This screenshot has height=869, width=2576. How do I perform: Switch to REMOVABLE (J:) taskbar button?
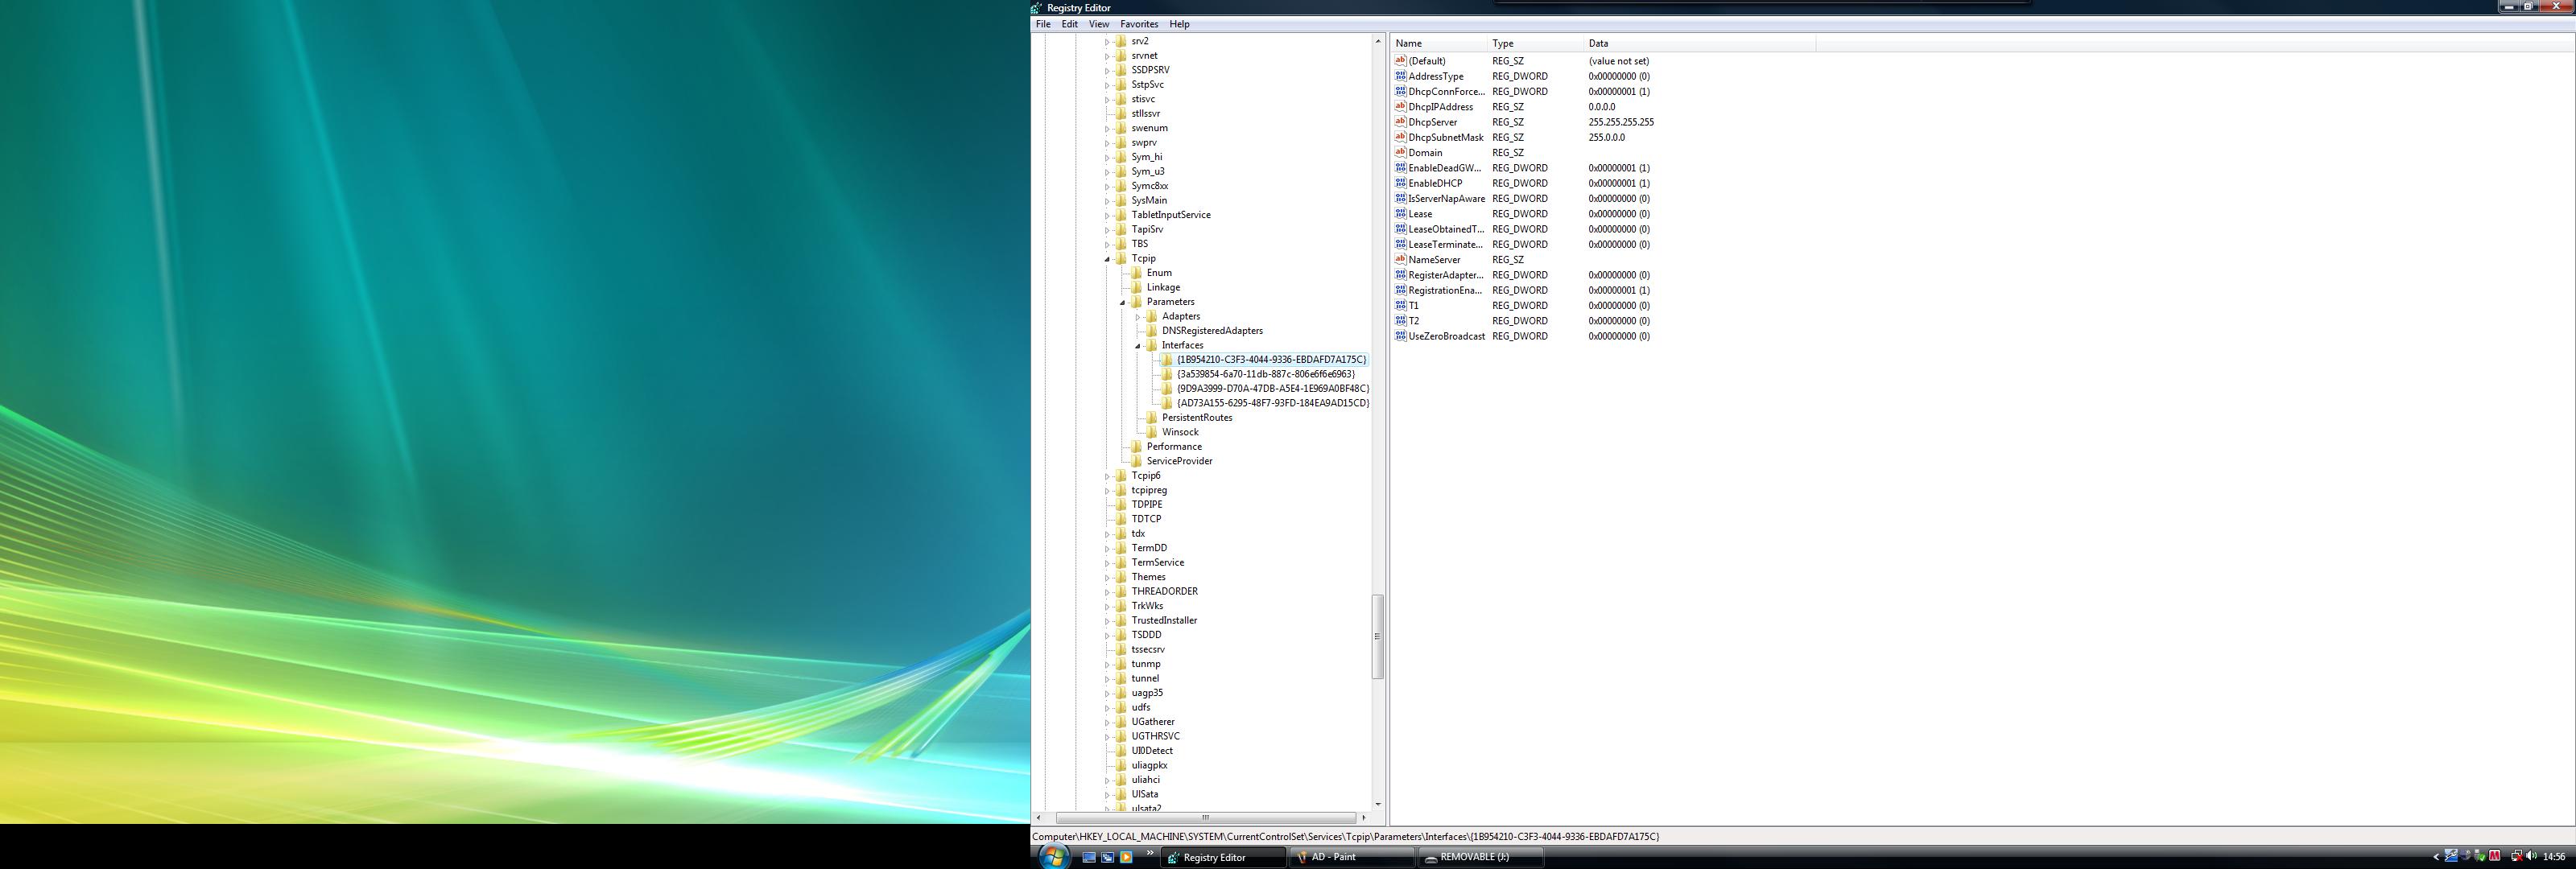click(1480, 857)
